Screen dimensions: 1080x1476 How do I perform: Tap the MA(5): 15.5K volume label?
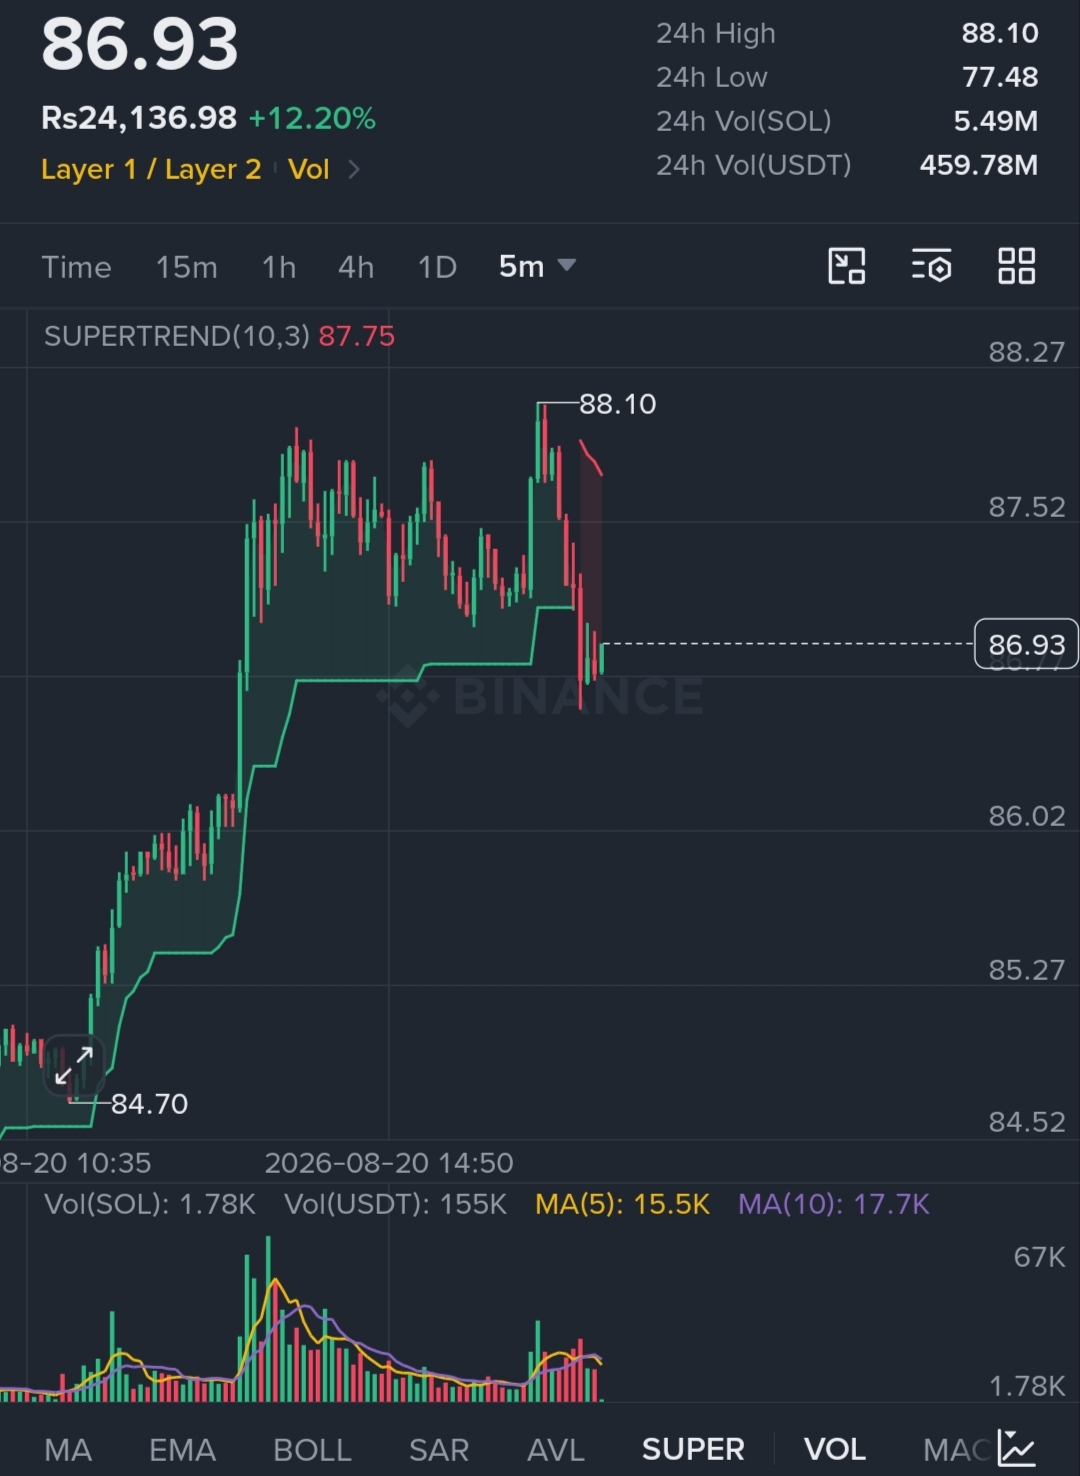[622, 1203]
